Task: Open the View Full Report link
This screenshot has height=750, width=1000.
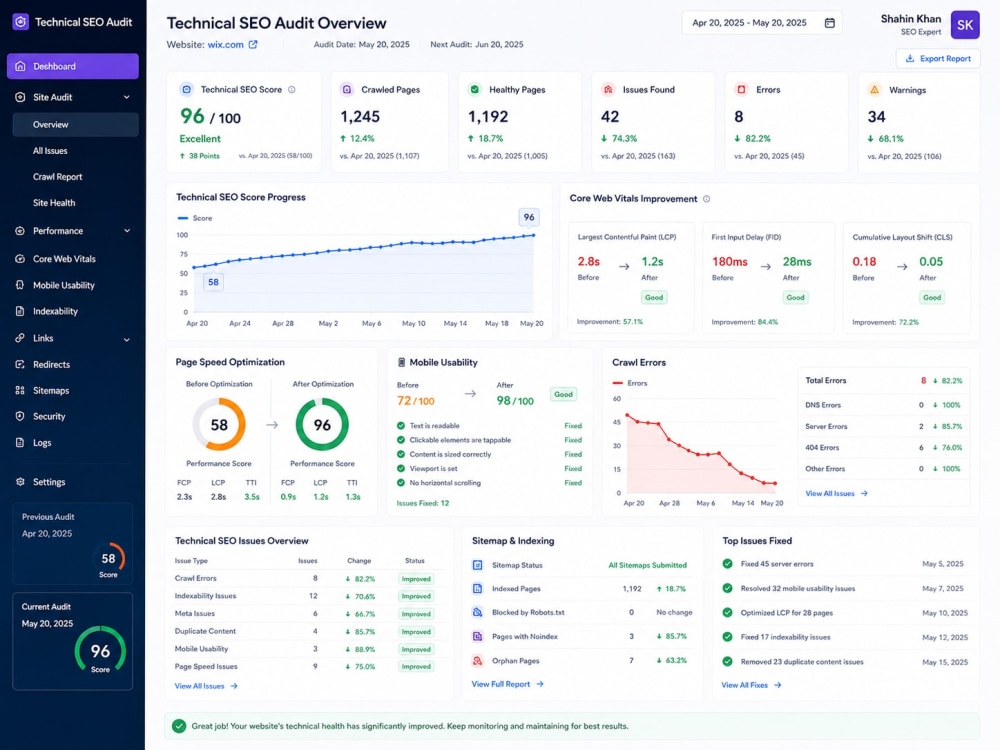Action: coord(508,684)
